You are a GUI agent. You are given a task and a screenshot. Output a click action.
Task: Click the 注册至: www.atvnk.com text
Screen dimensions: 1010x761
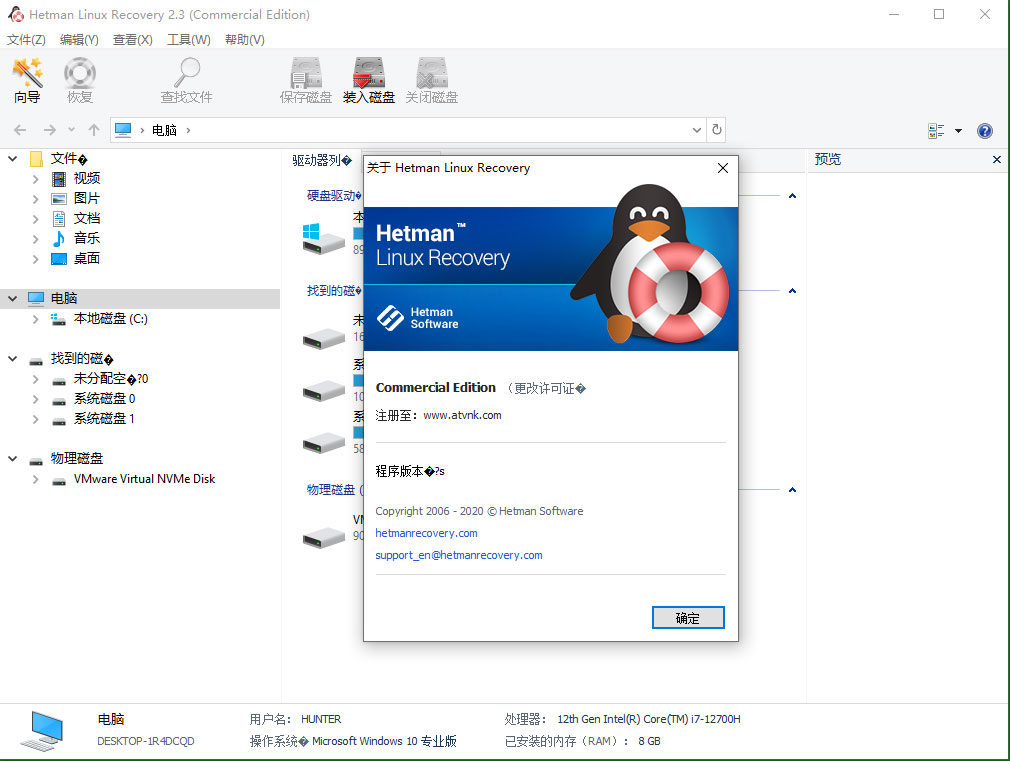[x=438, y=416]
